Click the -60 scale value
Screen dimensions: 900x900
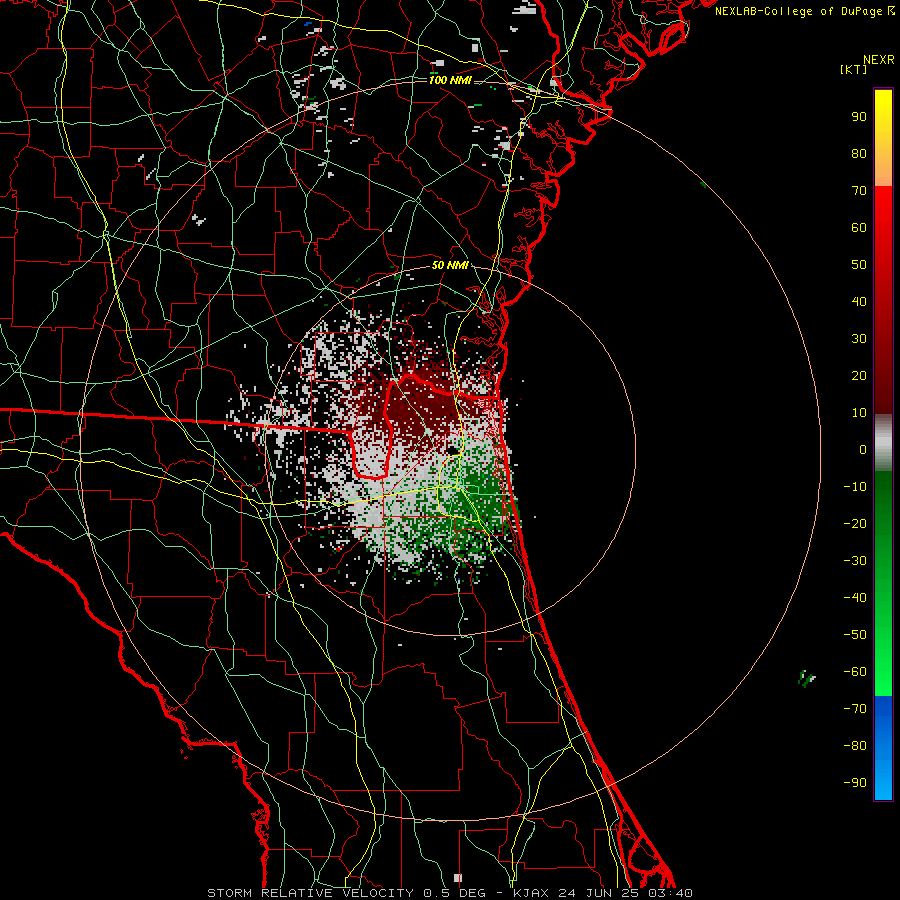pos(855,672)
